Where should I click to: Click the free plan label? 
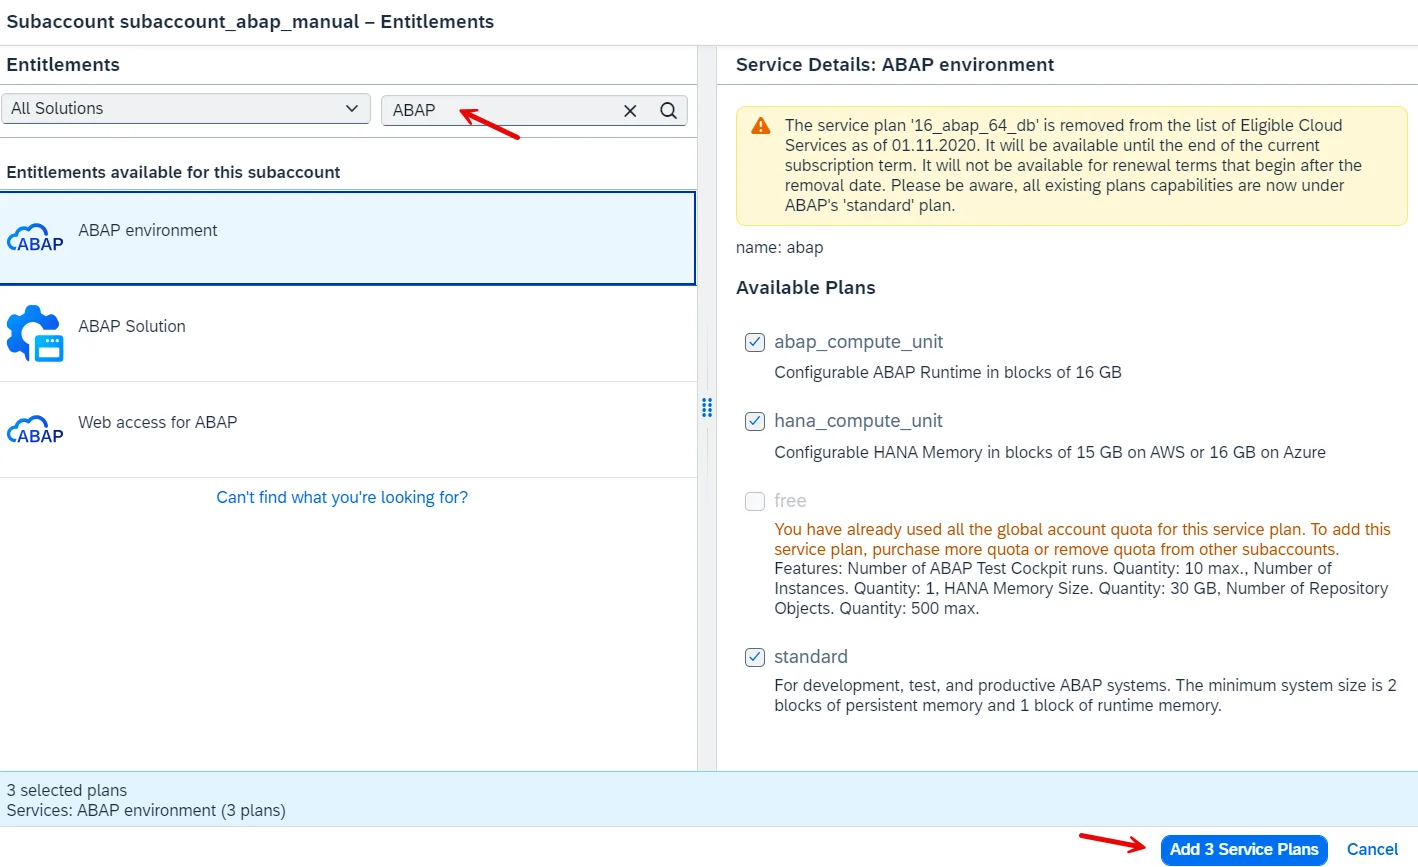(790, 501)
